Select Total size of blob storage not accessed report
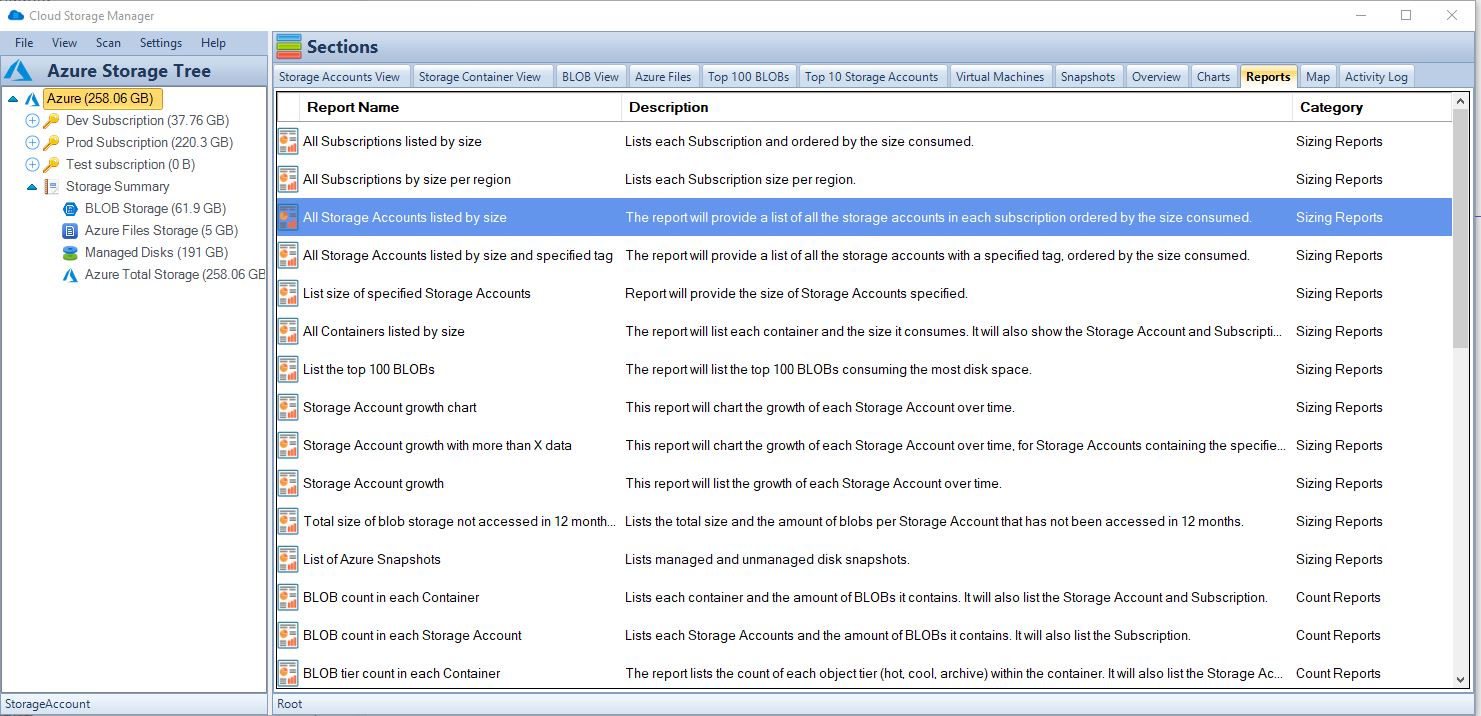 (864, 522)
